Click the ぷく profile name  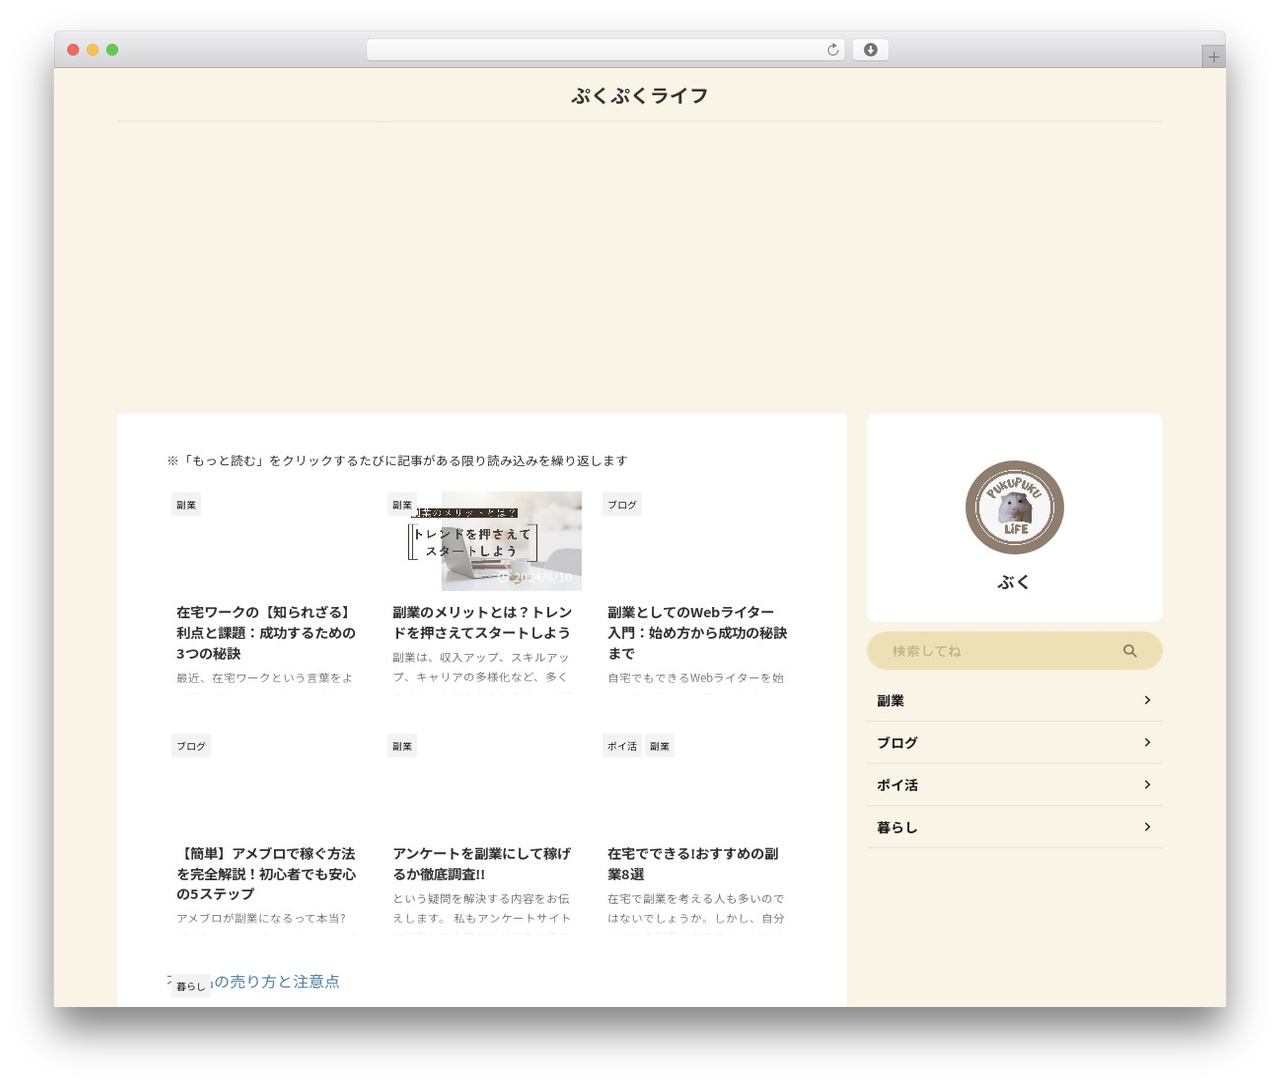coord(1014,582)
